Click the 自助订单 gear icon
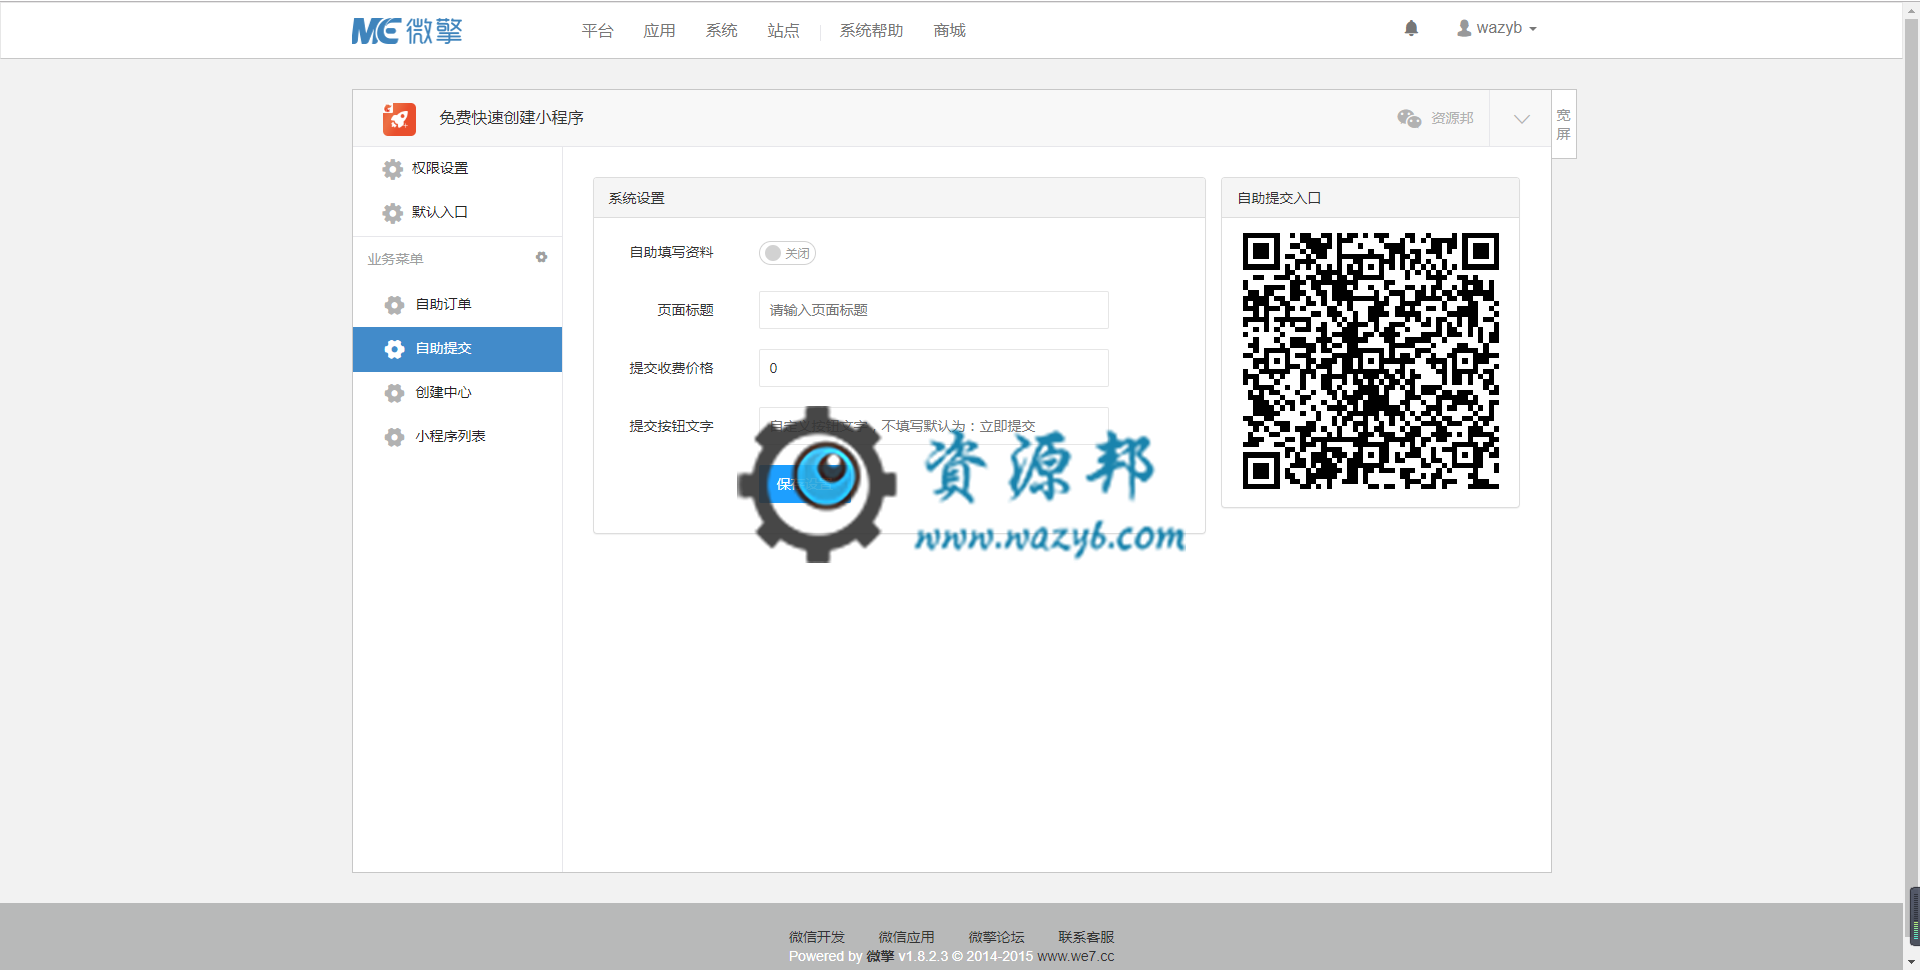The height and width of the screenshot is (970, 1920). [x=395, y=305]
